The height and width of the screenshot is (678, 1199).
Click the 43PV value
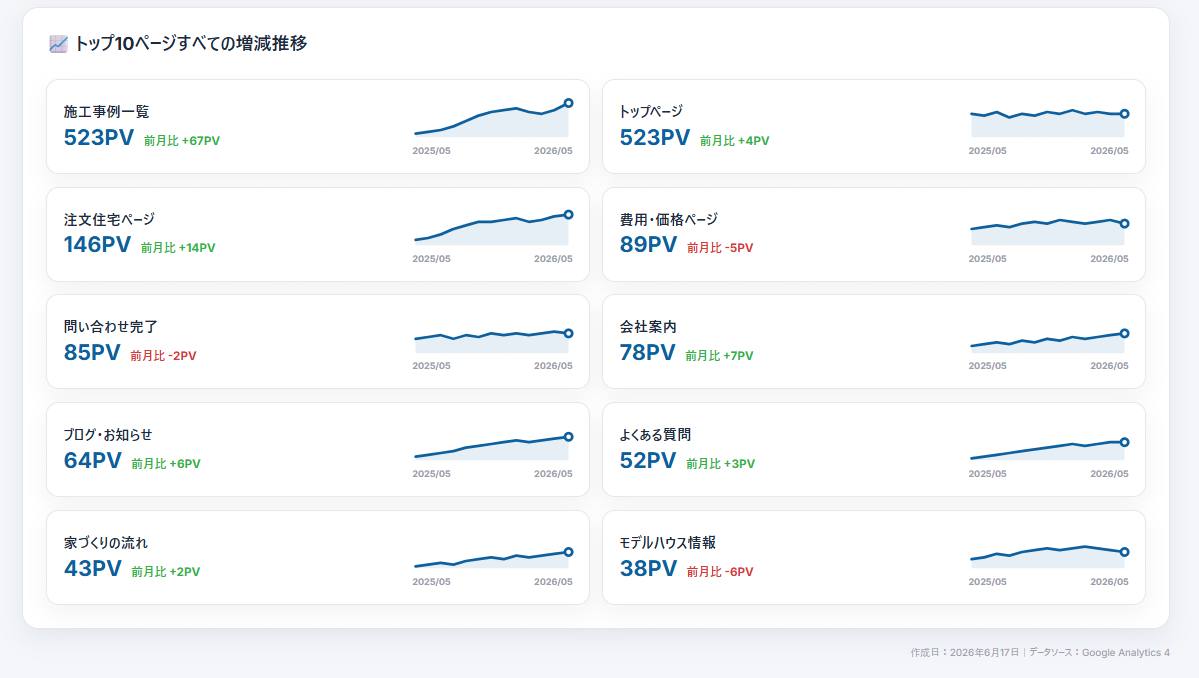(x=93, y=569)
